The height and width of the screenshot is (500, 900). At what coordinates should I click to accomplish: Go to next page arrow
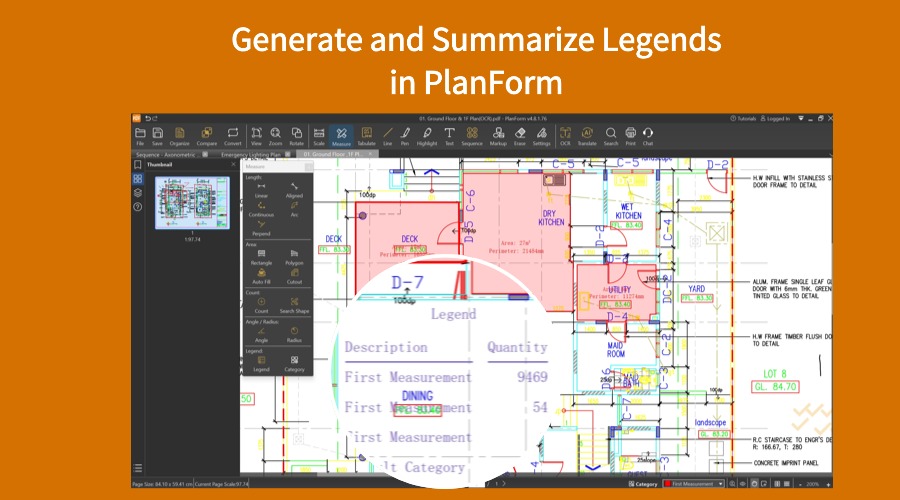(504, 484)
